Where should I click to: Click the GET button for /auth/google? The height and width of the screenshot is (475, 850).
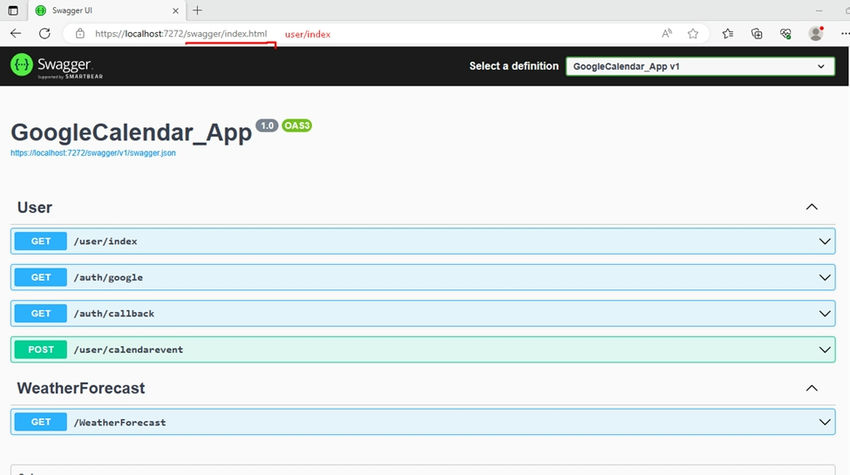click(x=41, y=278)
